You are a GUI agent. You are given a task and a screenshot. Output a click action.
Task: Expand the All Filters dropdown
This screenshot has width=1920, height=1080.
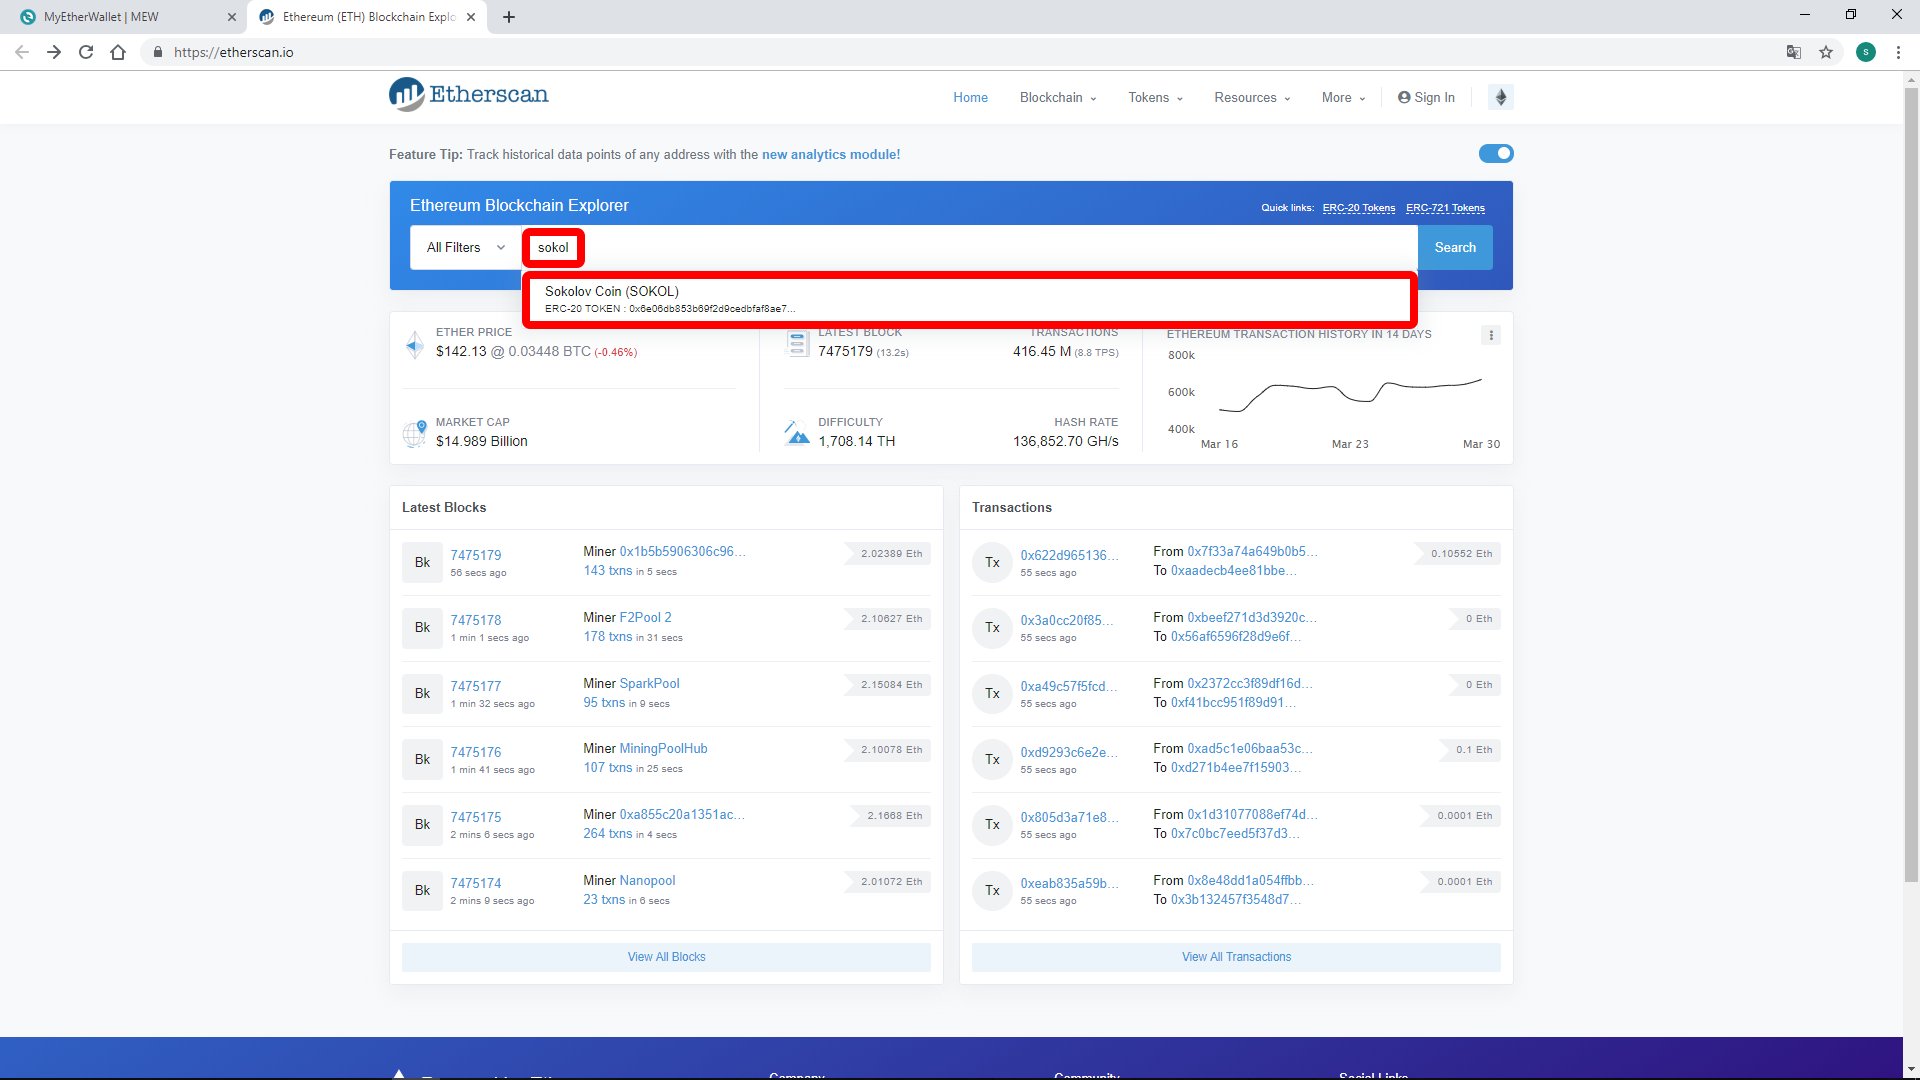466,247
